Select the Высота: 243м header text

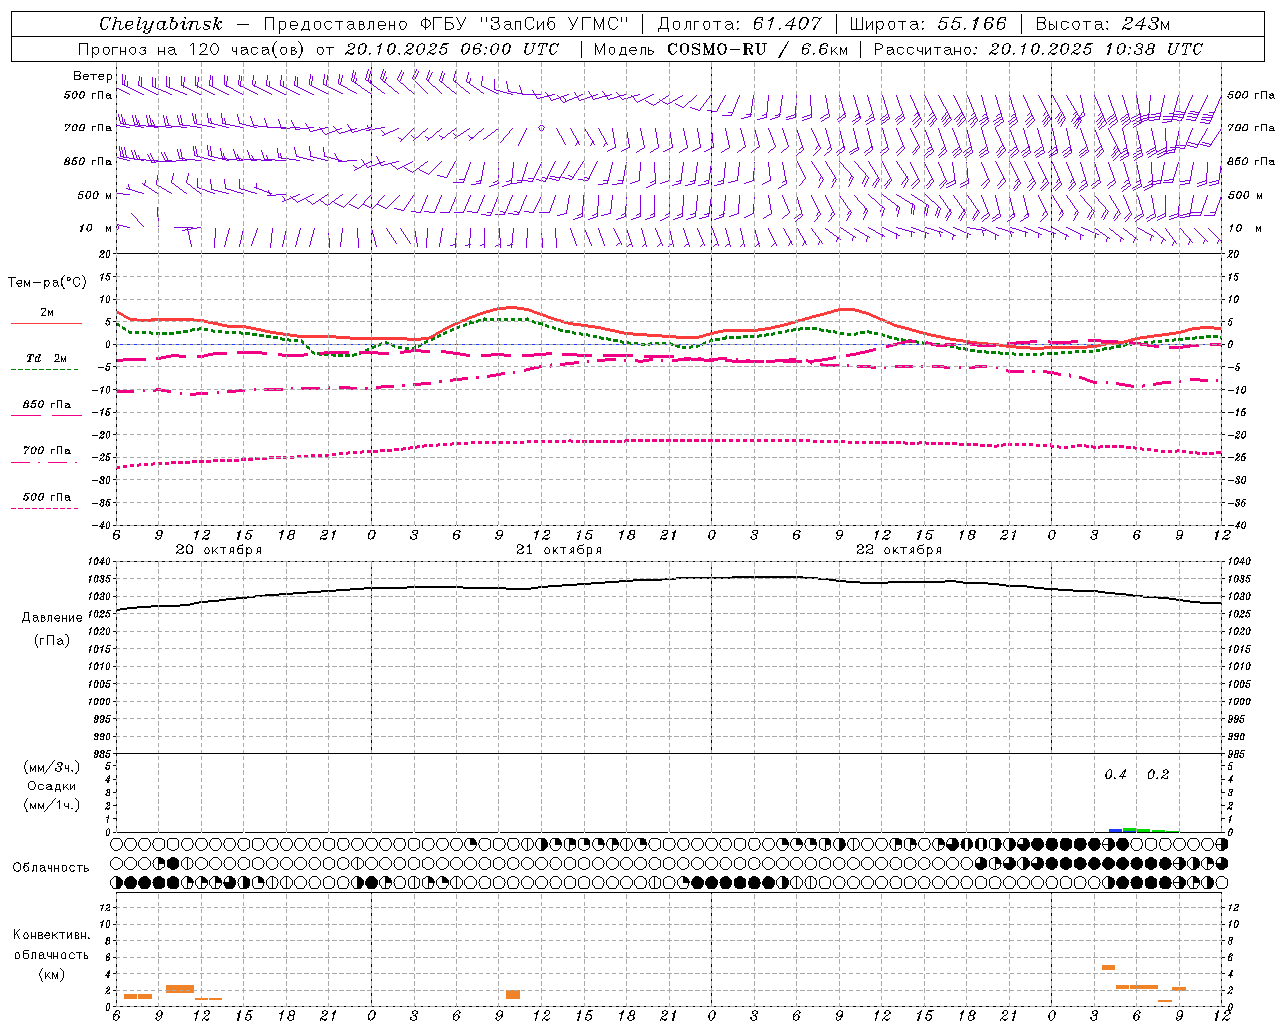click(x=1102, y=24)
